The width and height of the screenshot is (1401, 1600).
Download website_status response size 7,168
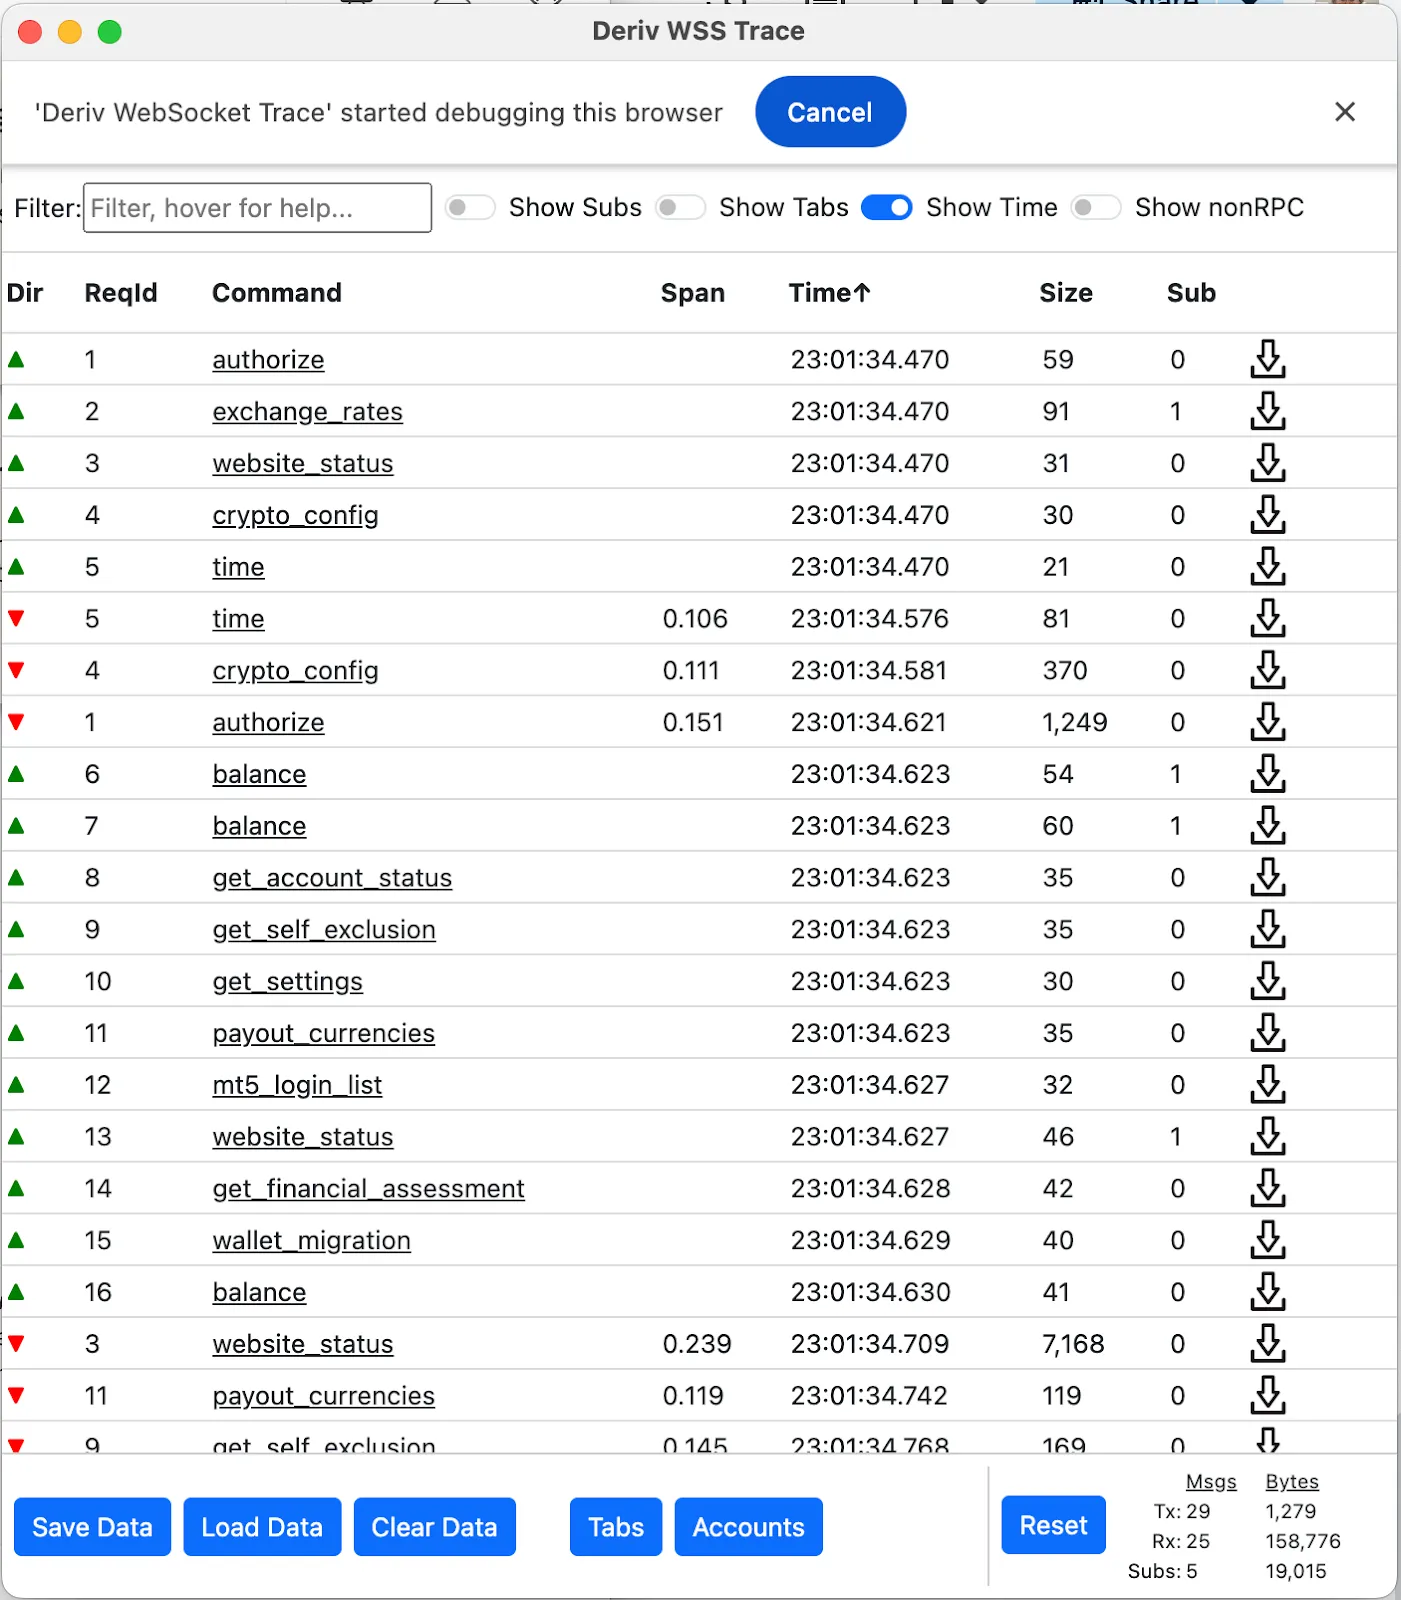pyautogui.click(x=1268, y=1344)
